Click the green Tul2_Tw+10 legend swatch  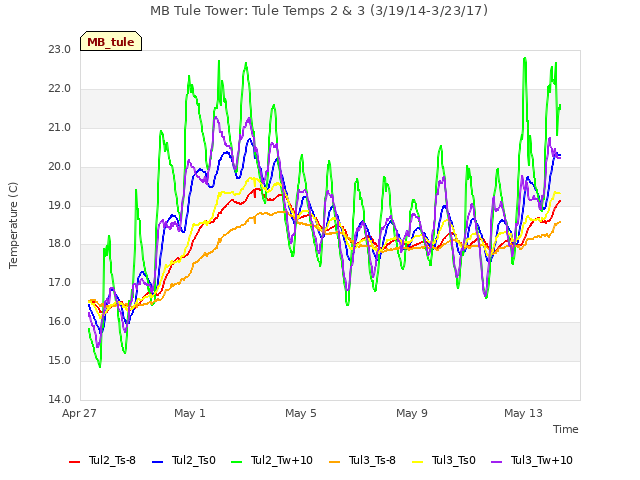click(x=236, y=462)
